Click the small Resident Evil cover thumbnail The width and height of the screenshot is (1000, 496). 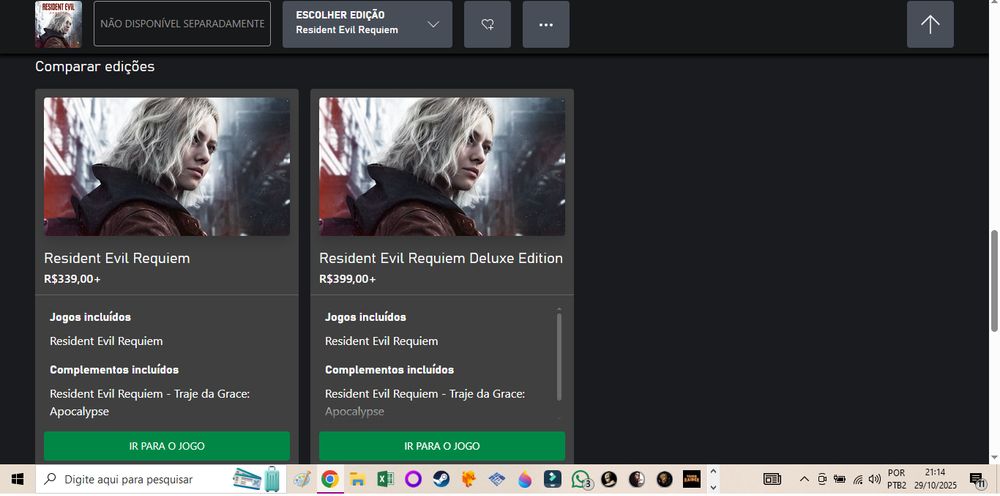click(x=58, y=24)
